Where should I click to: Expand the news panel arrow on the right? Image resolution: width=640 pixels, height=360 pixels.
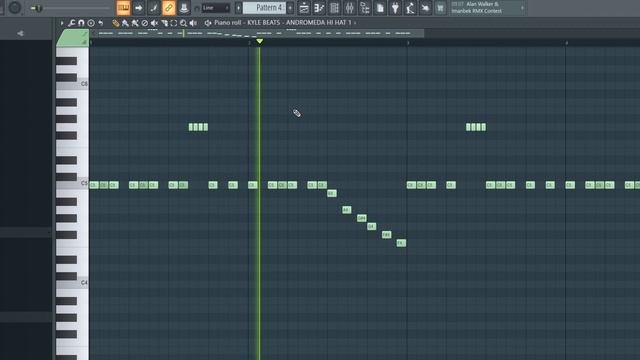522,8
